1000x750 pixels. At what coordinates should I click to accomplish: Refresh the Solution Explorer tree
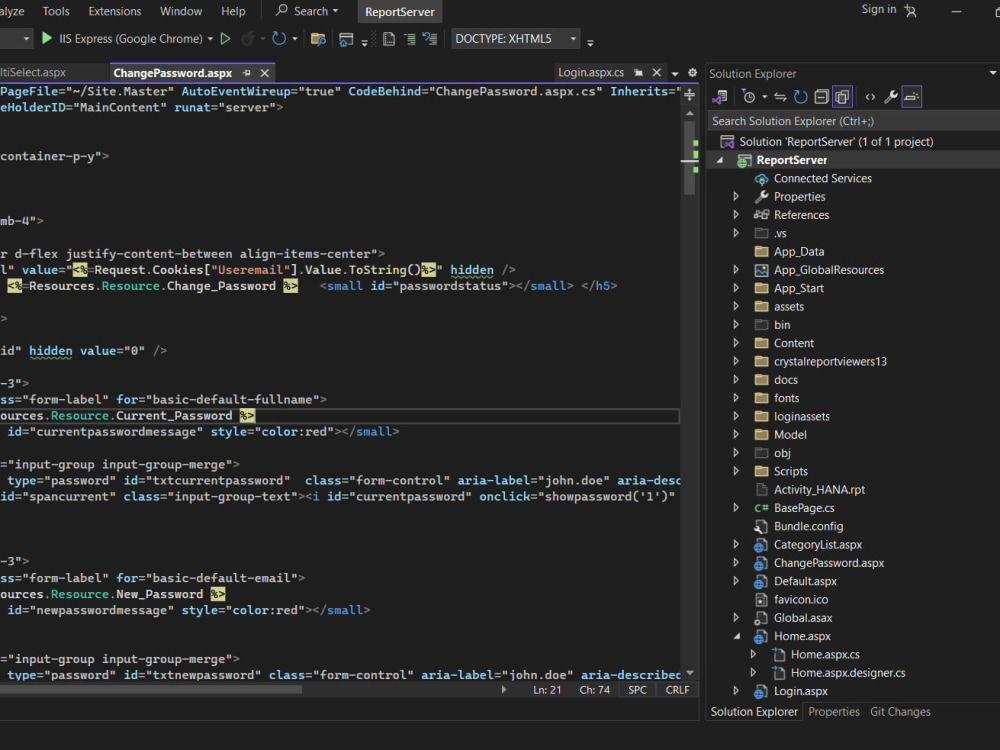tap(800, 96)
